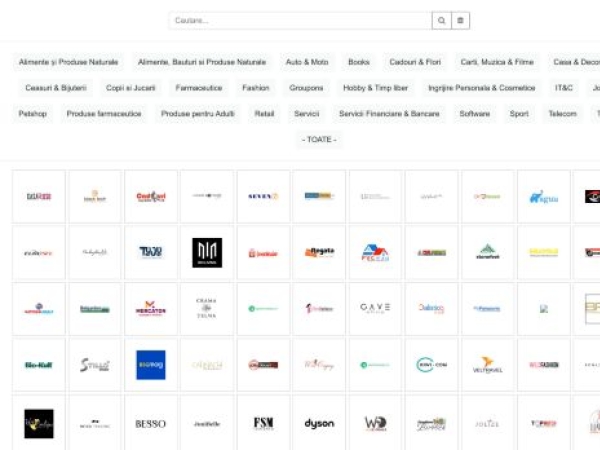Choose the IT&C filter
Screen dimensions: 600x450
(564, 88)
